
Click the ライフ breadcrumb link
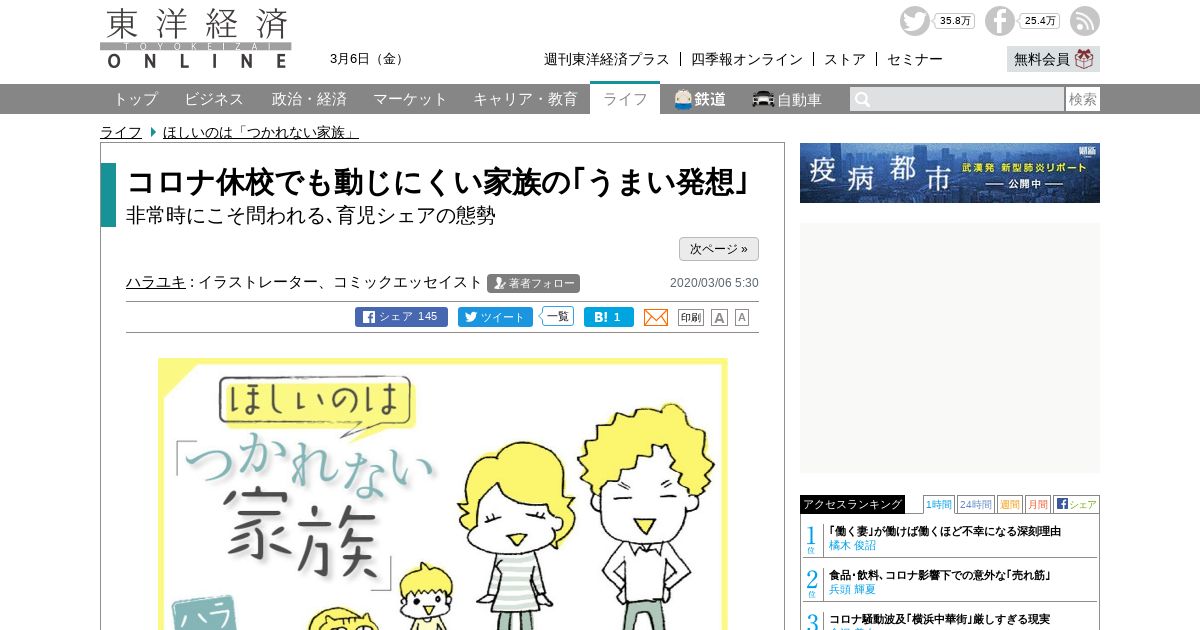point(121,132)
